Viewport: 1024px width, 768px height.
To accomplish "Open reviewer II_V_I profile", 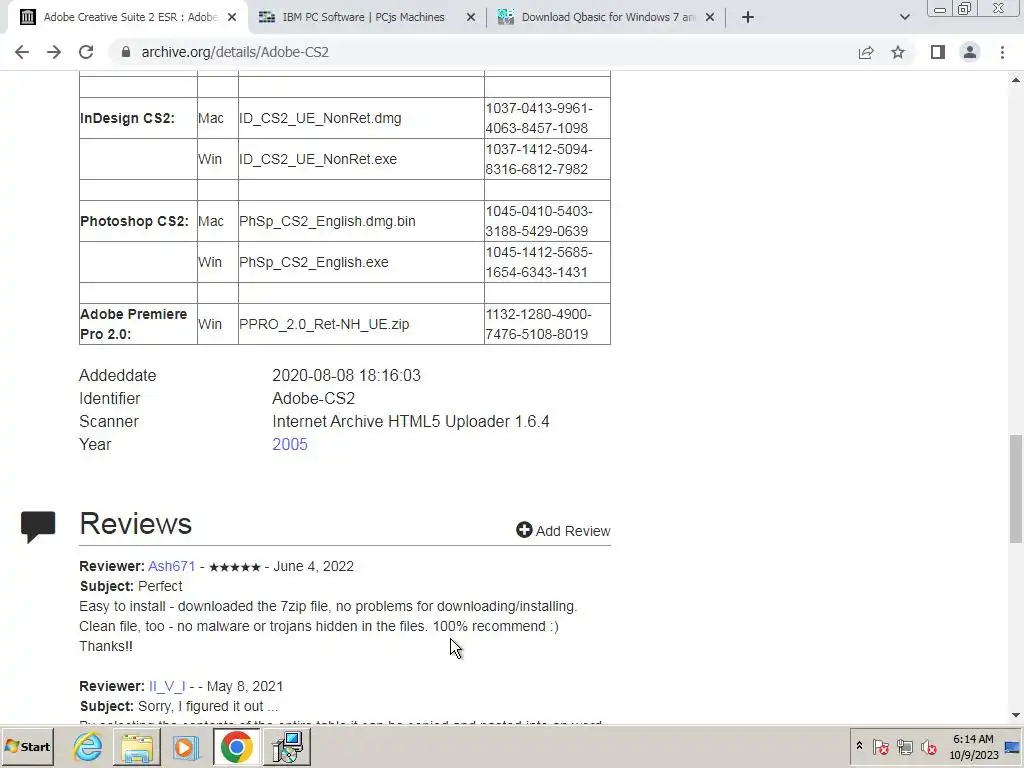I will pyautogui.click(x=167, y=686).
